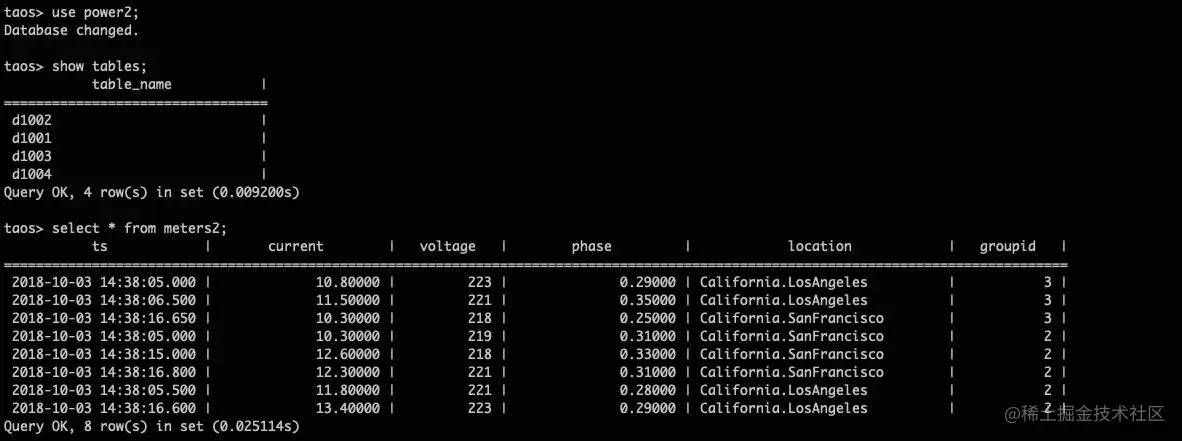
Task: Select table name d1003
Action: coord(32,156)
